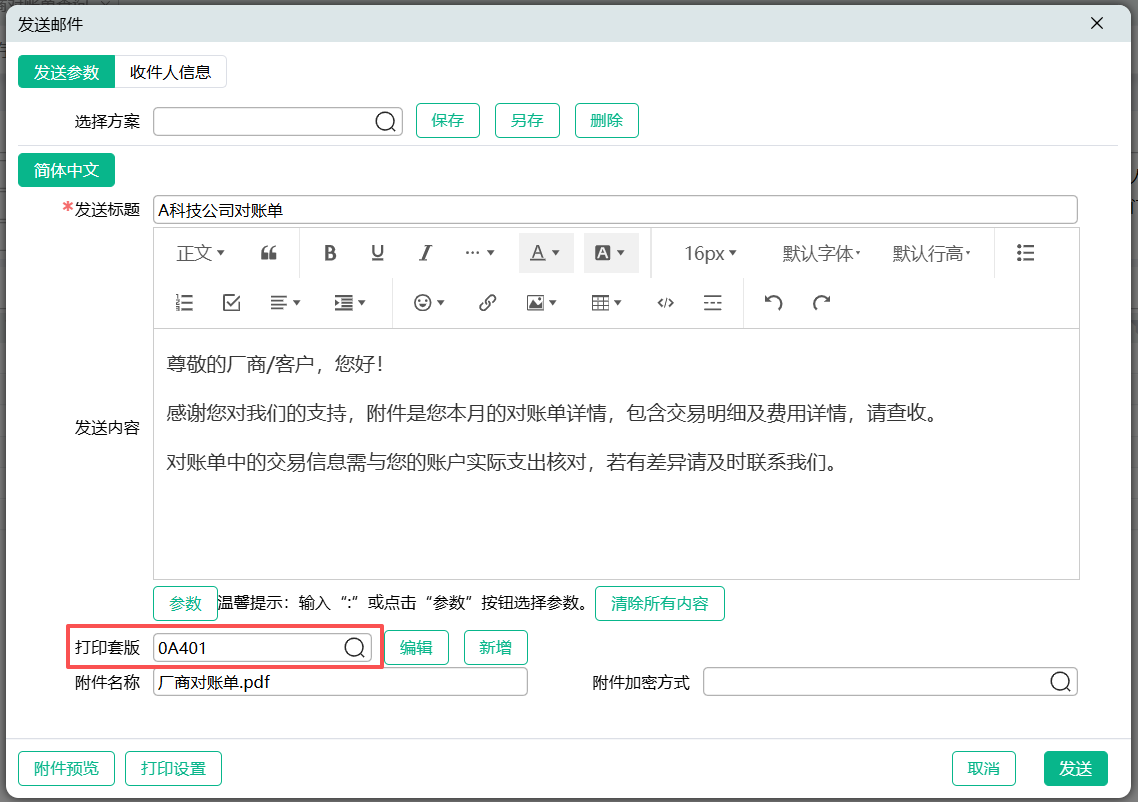
Task: Insert a to-do checkbox list
Action: click(x=232, y=303)
